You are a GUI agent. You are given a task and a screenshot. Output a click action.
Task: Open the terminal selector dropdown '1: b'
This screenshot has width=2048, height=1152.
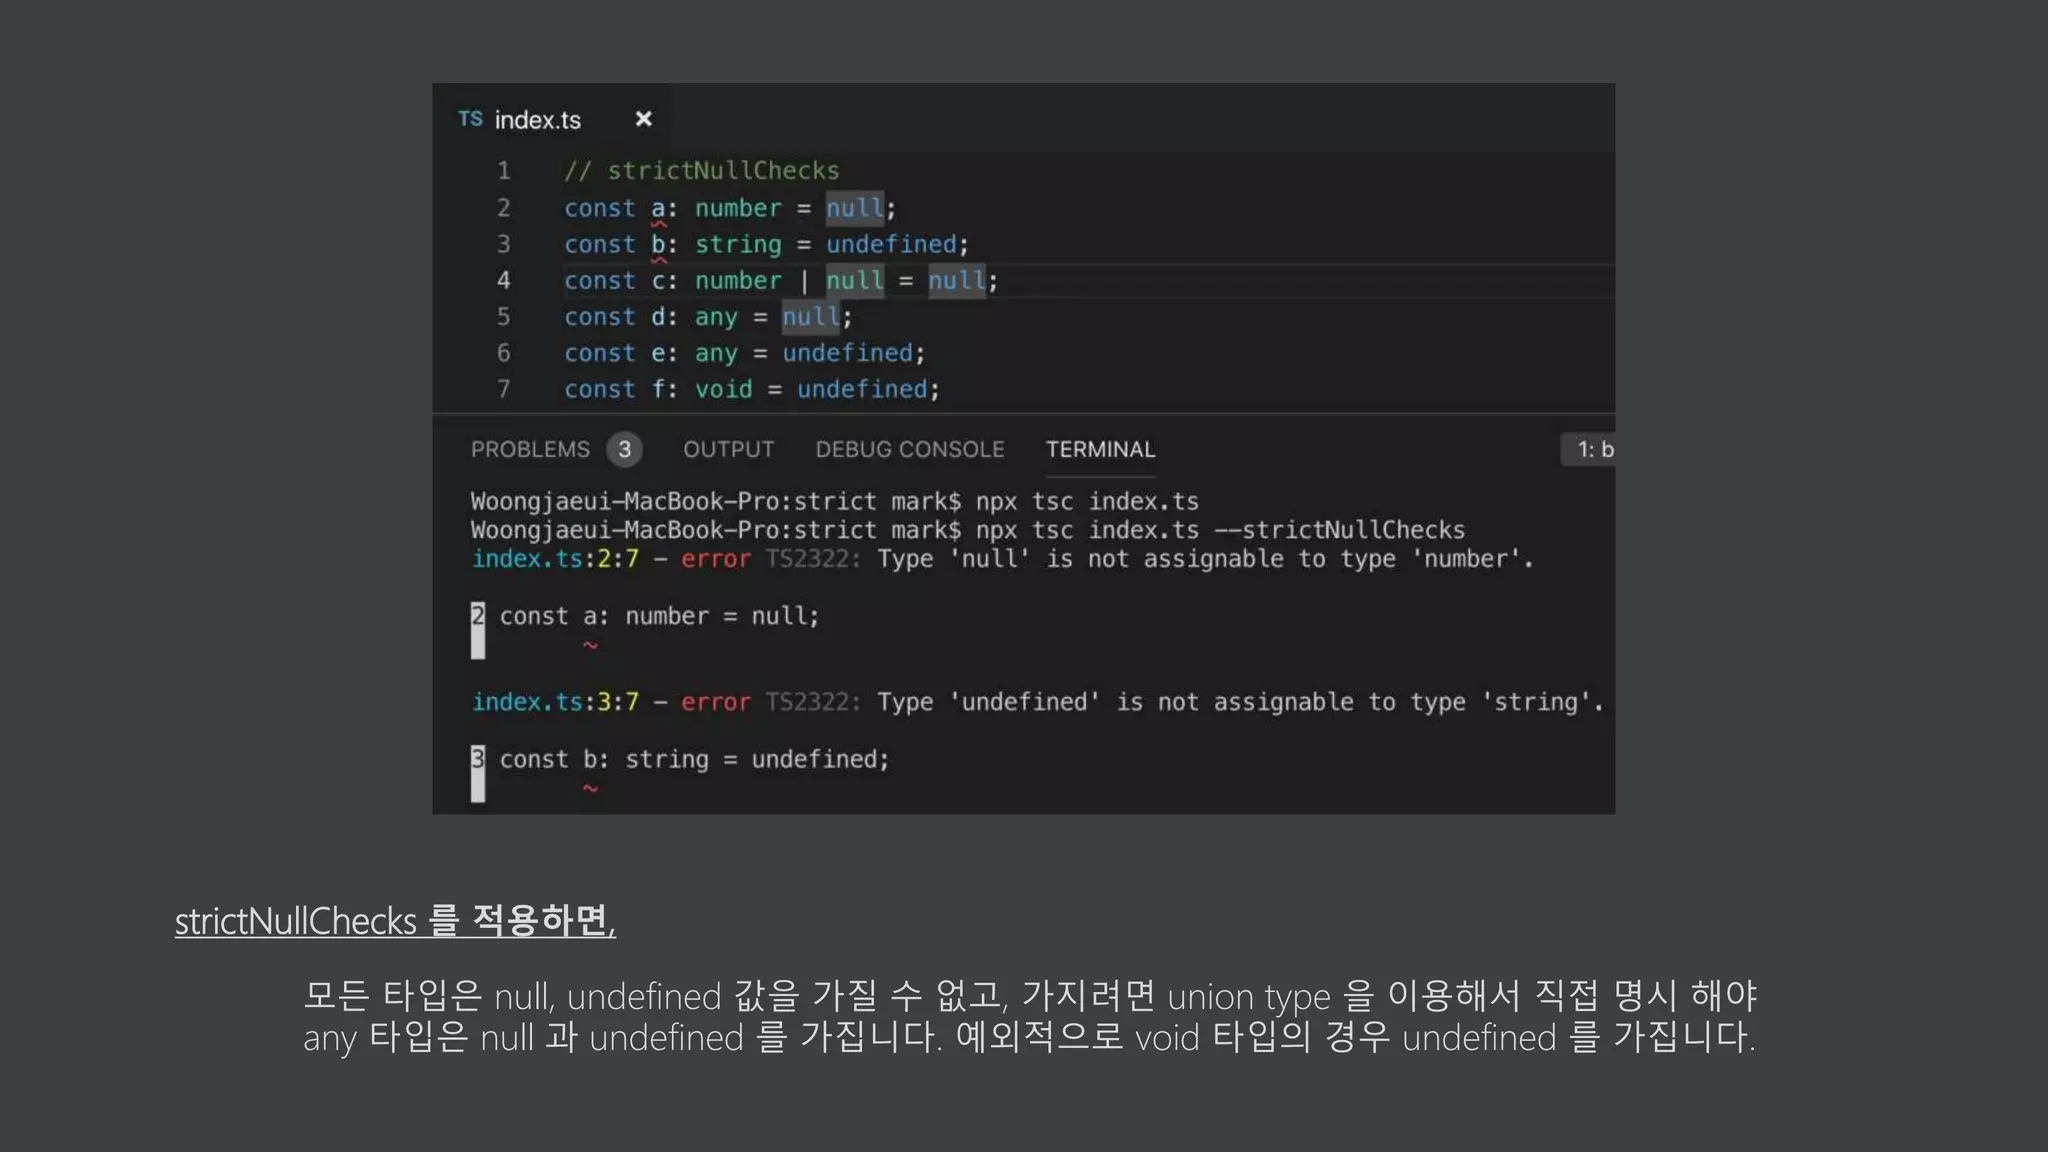tap(1588, 449)
